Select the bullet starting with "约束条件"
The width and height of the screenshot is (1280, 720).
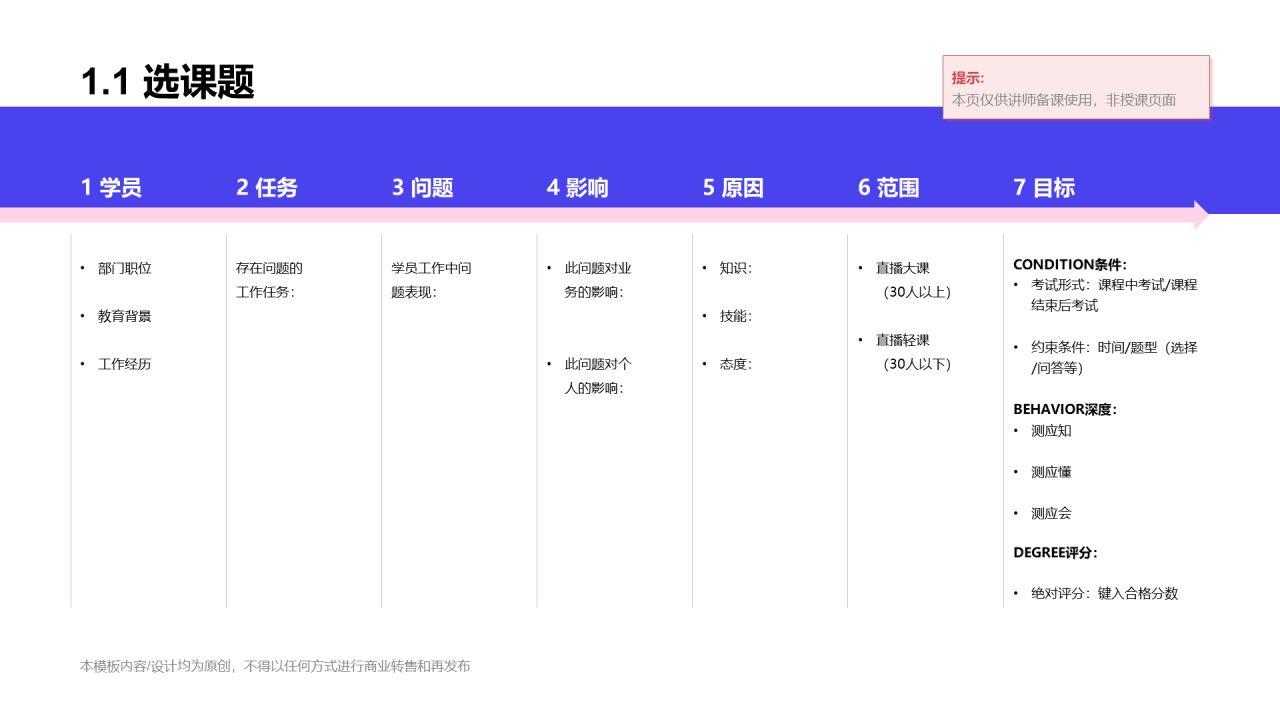(1114, 358)
